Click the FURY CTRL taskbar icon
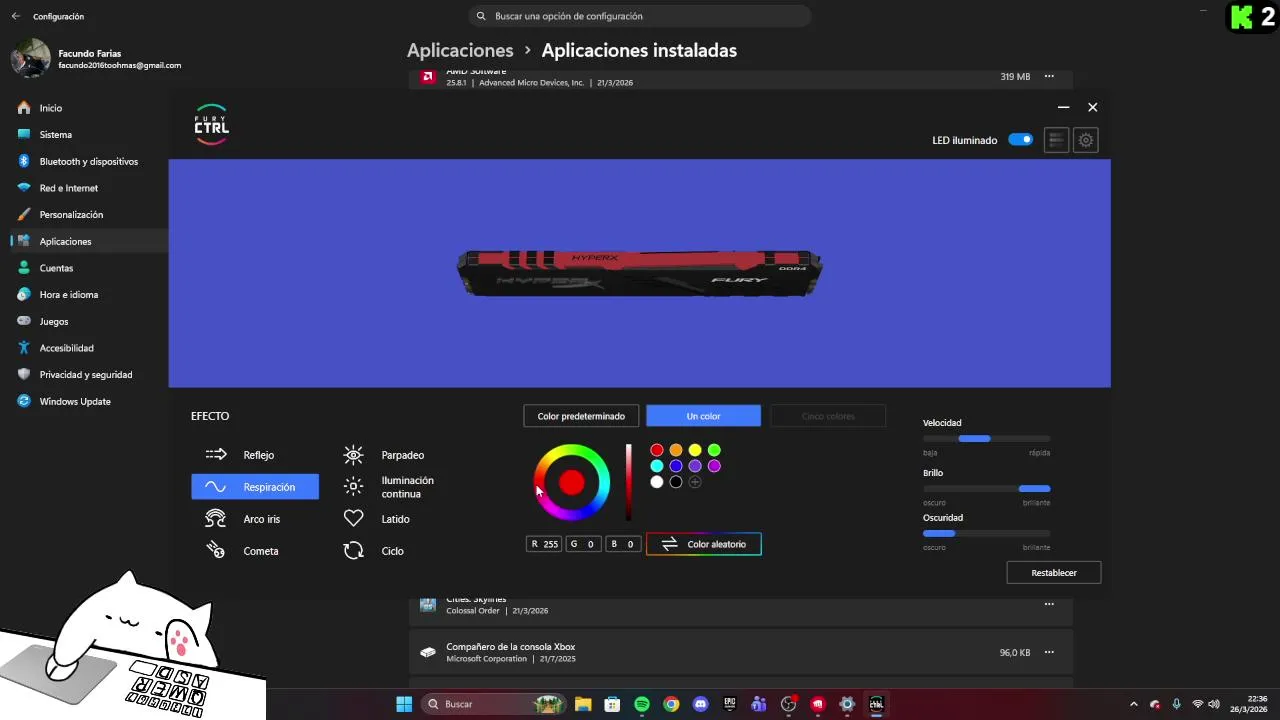 tap(876, 704)
